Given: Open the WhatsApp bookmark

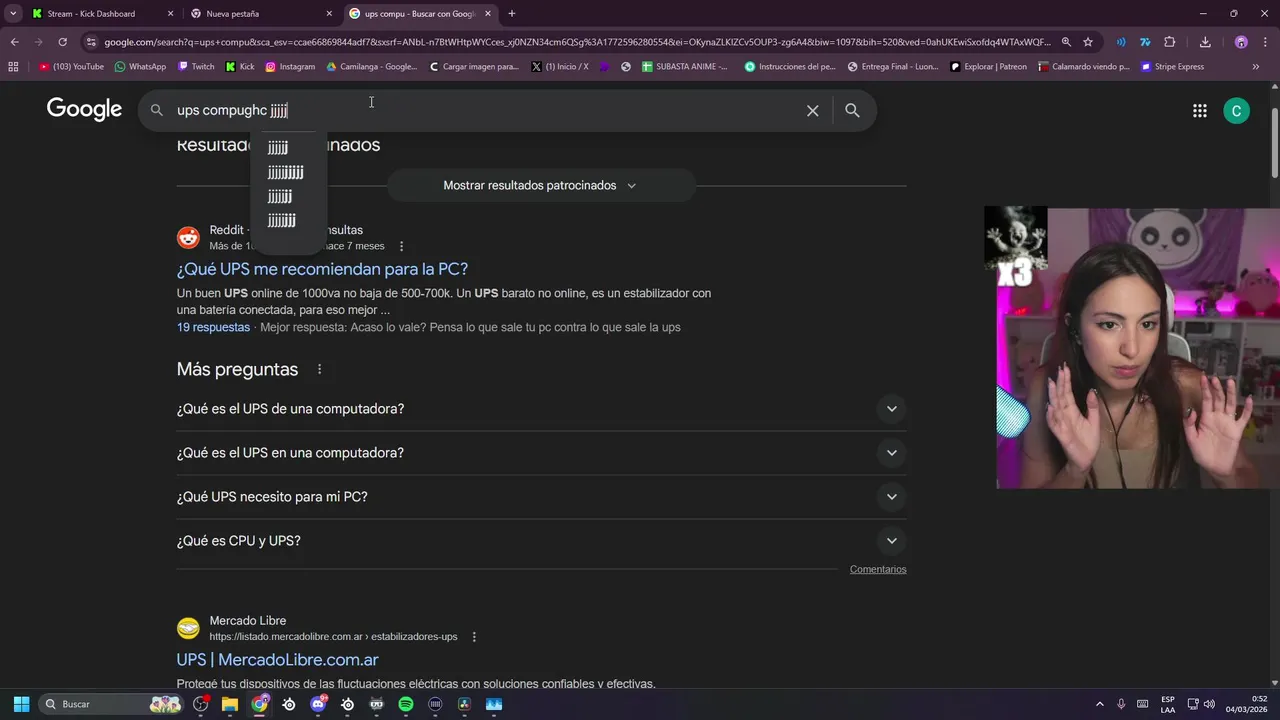Looking at the screenshot, I should click(x=140, y=67).
